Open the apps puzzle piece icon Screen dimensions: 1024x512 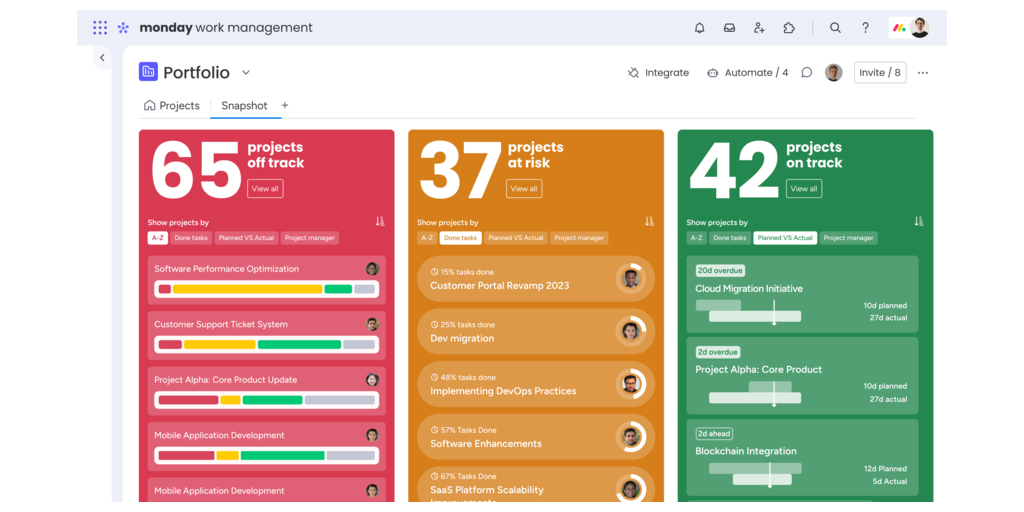coord(789,28)
